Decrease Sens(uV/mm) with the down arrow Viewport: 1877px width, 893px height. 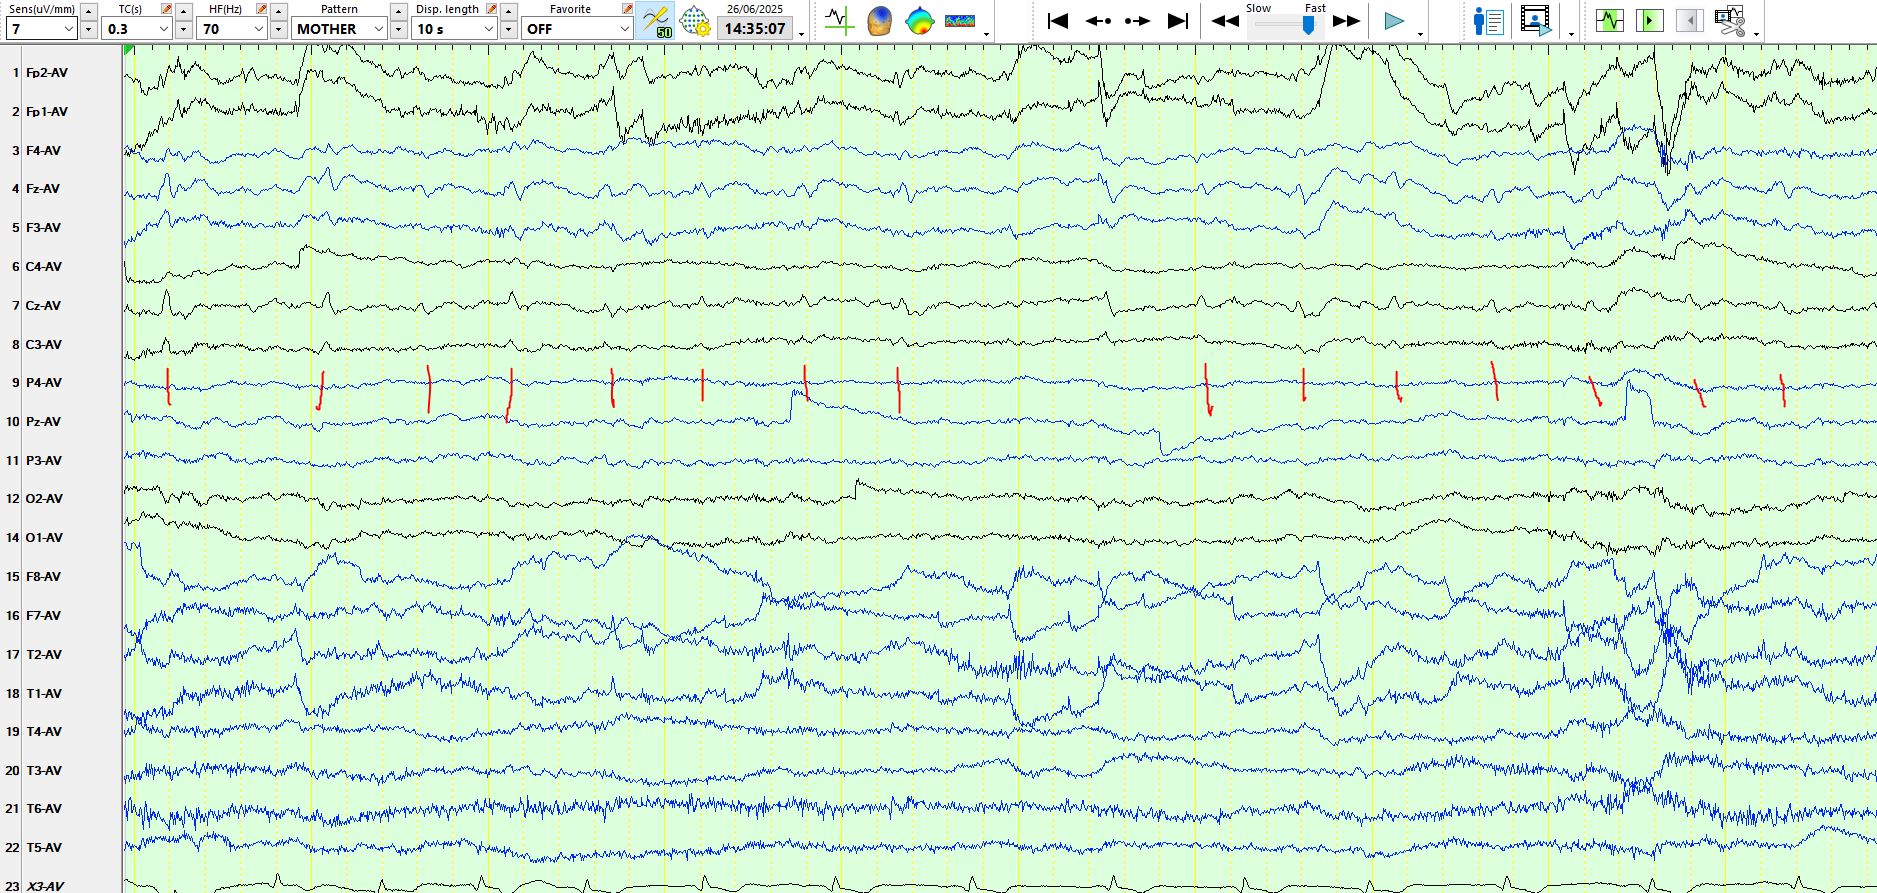[88, 30]
